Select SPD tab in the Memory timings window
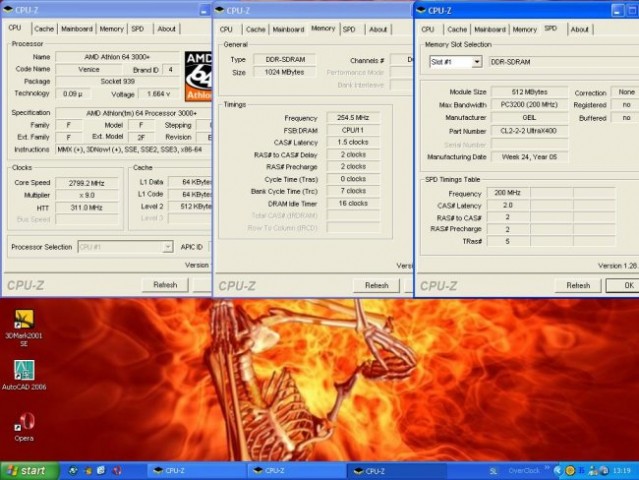639x480 pixels. (x=349, y=29)
